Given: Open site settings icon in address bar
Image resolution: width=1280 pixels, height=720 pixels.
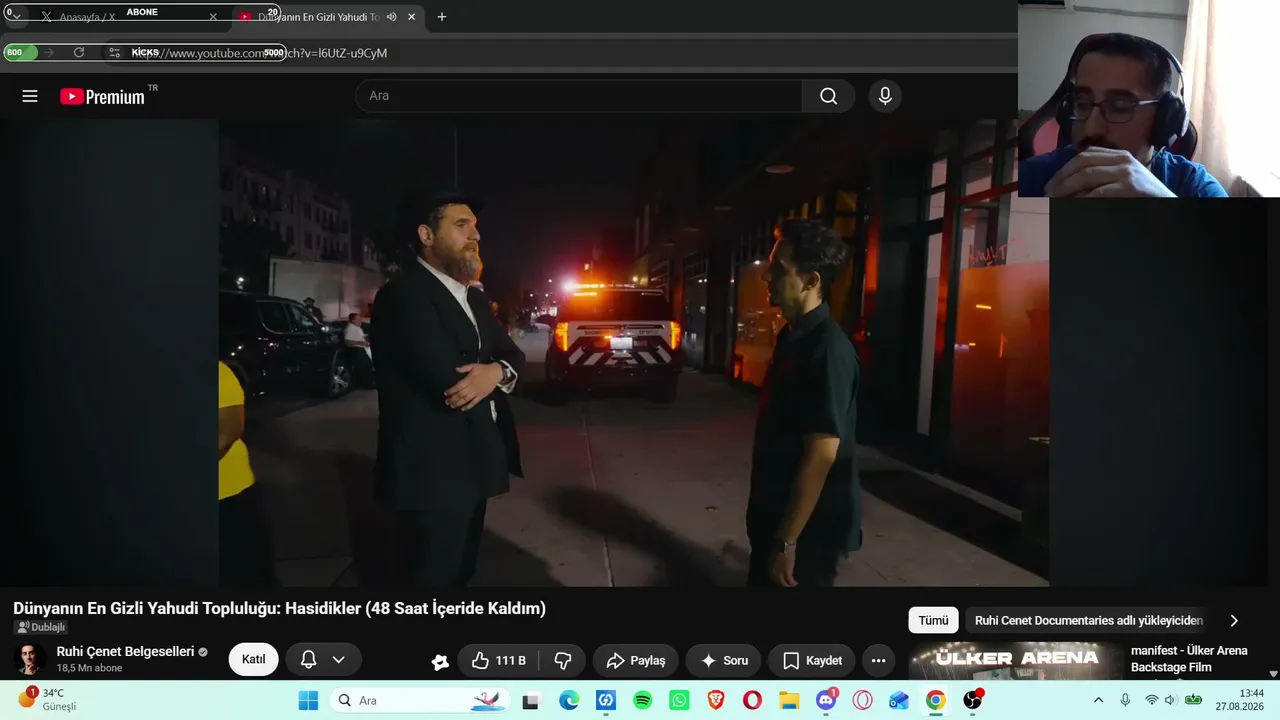Looking at the screenshot, I should (x=115, y=53).
